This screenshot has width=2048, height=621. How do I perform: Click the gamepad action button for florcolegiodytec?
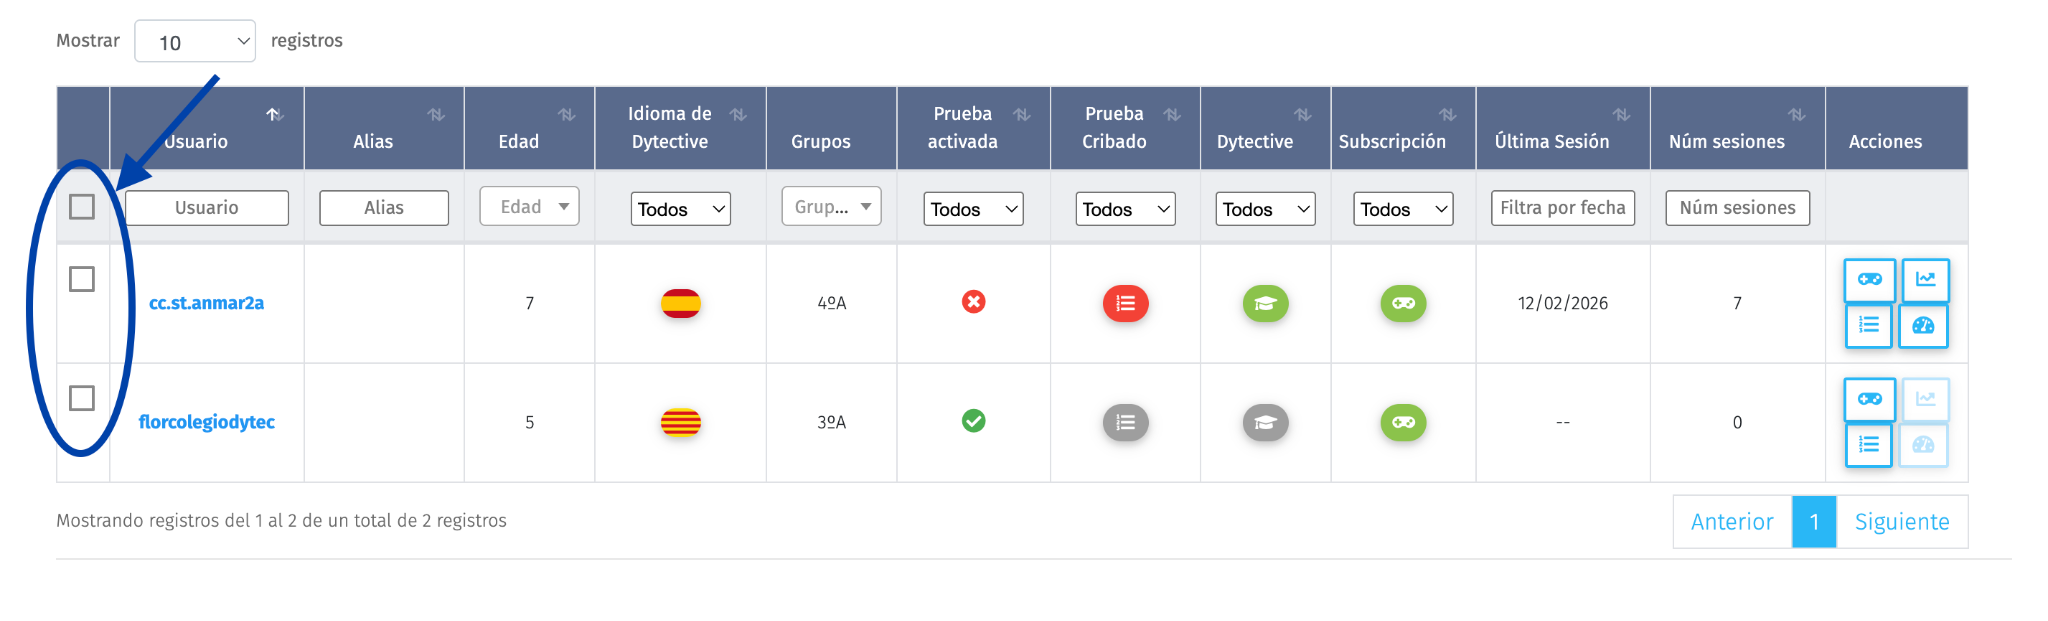click(x=1869, y=399)
